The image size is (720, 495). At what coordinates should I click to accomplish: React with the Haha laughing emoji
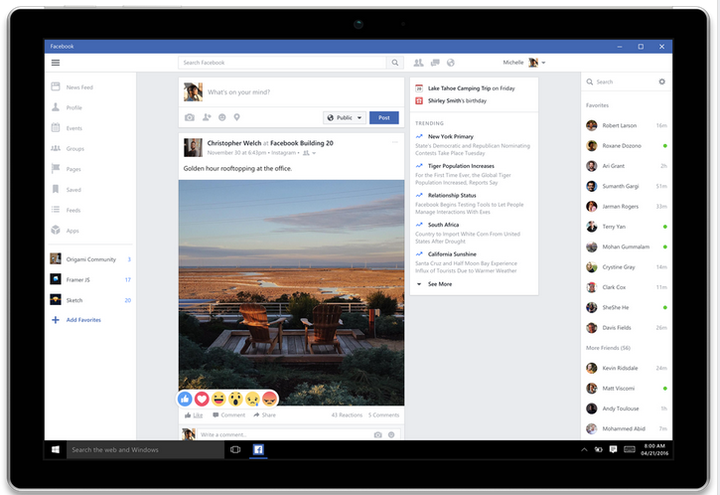(219, 399)
